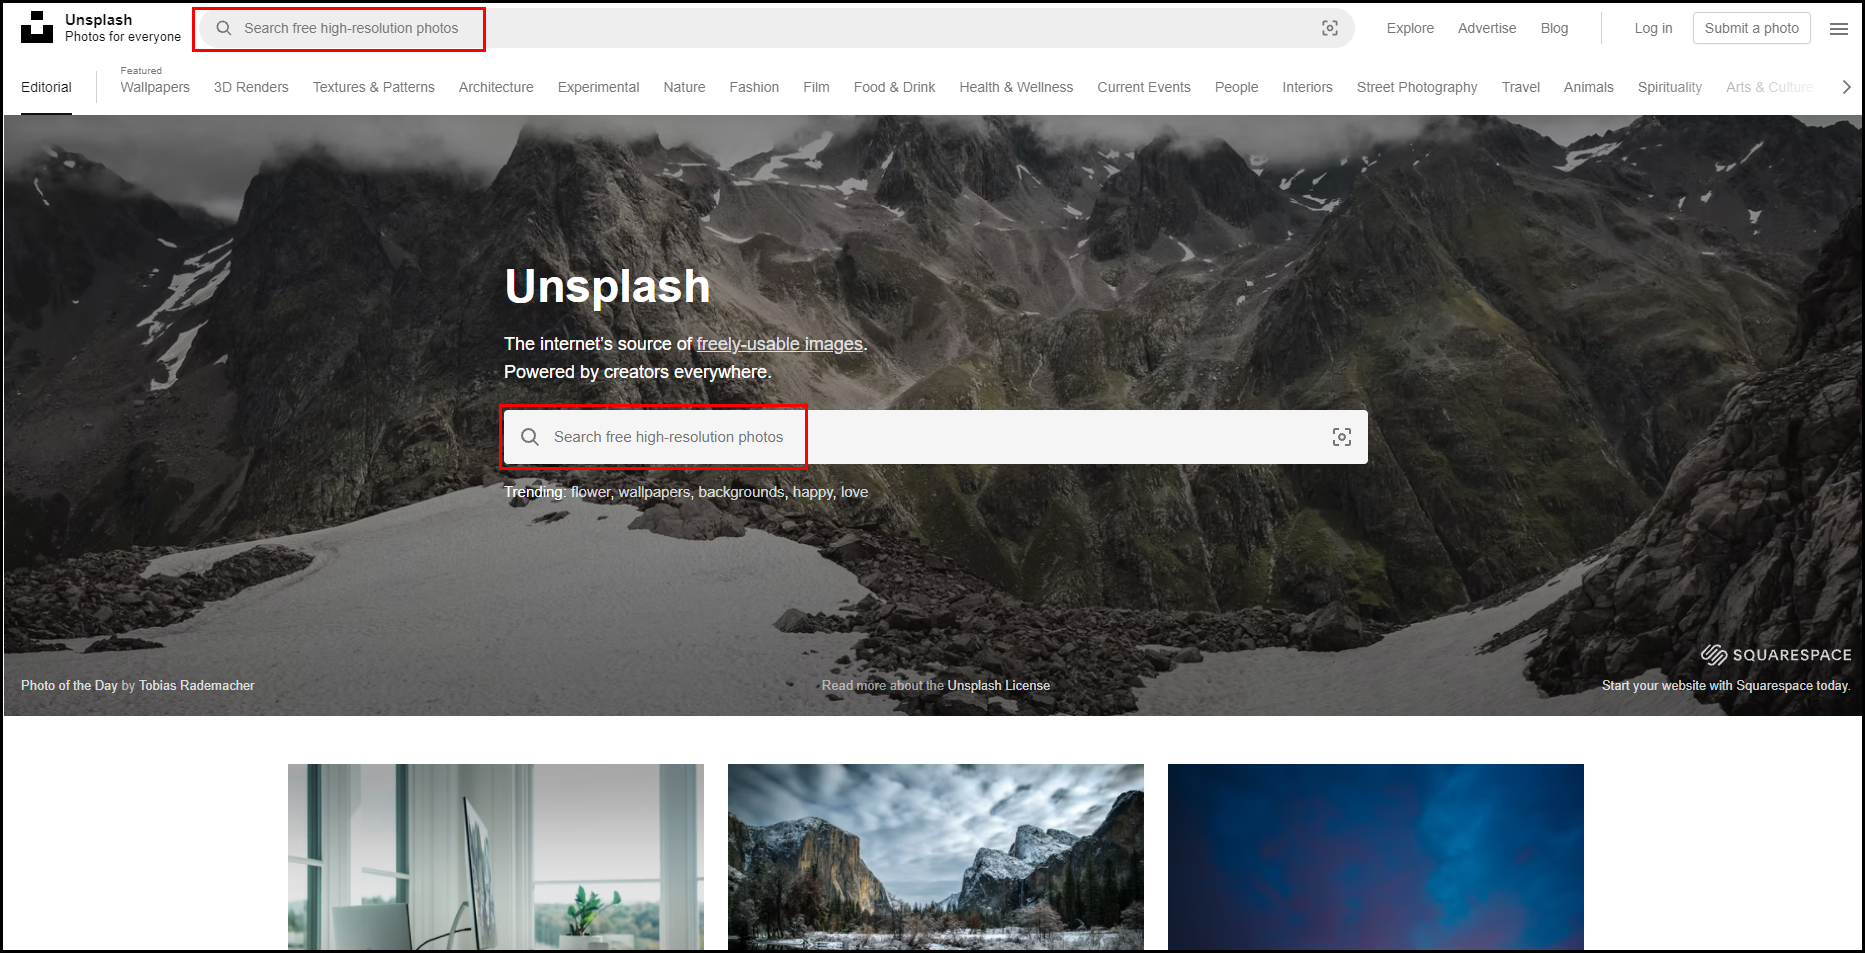The width and height of the screenshot is (1865, 953).
Task: Open the Street Photography category
Action: (x=1417, y=87)
